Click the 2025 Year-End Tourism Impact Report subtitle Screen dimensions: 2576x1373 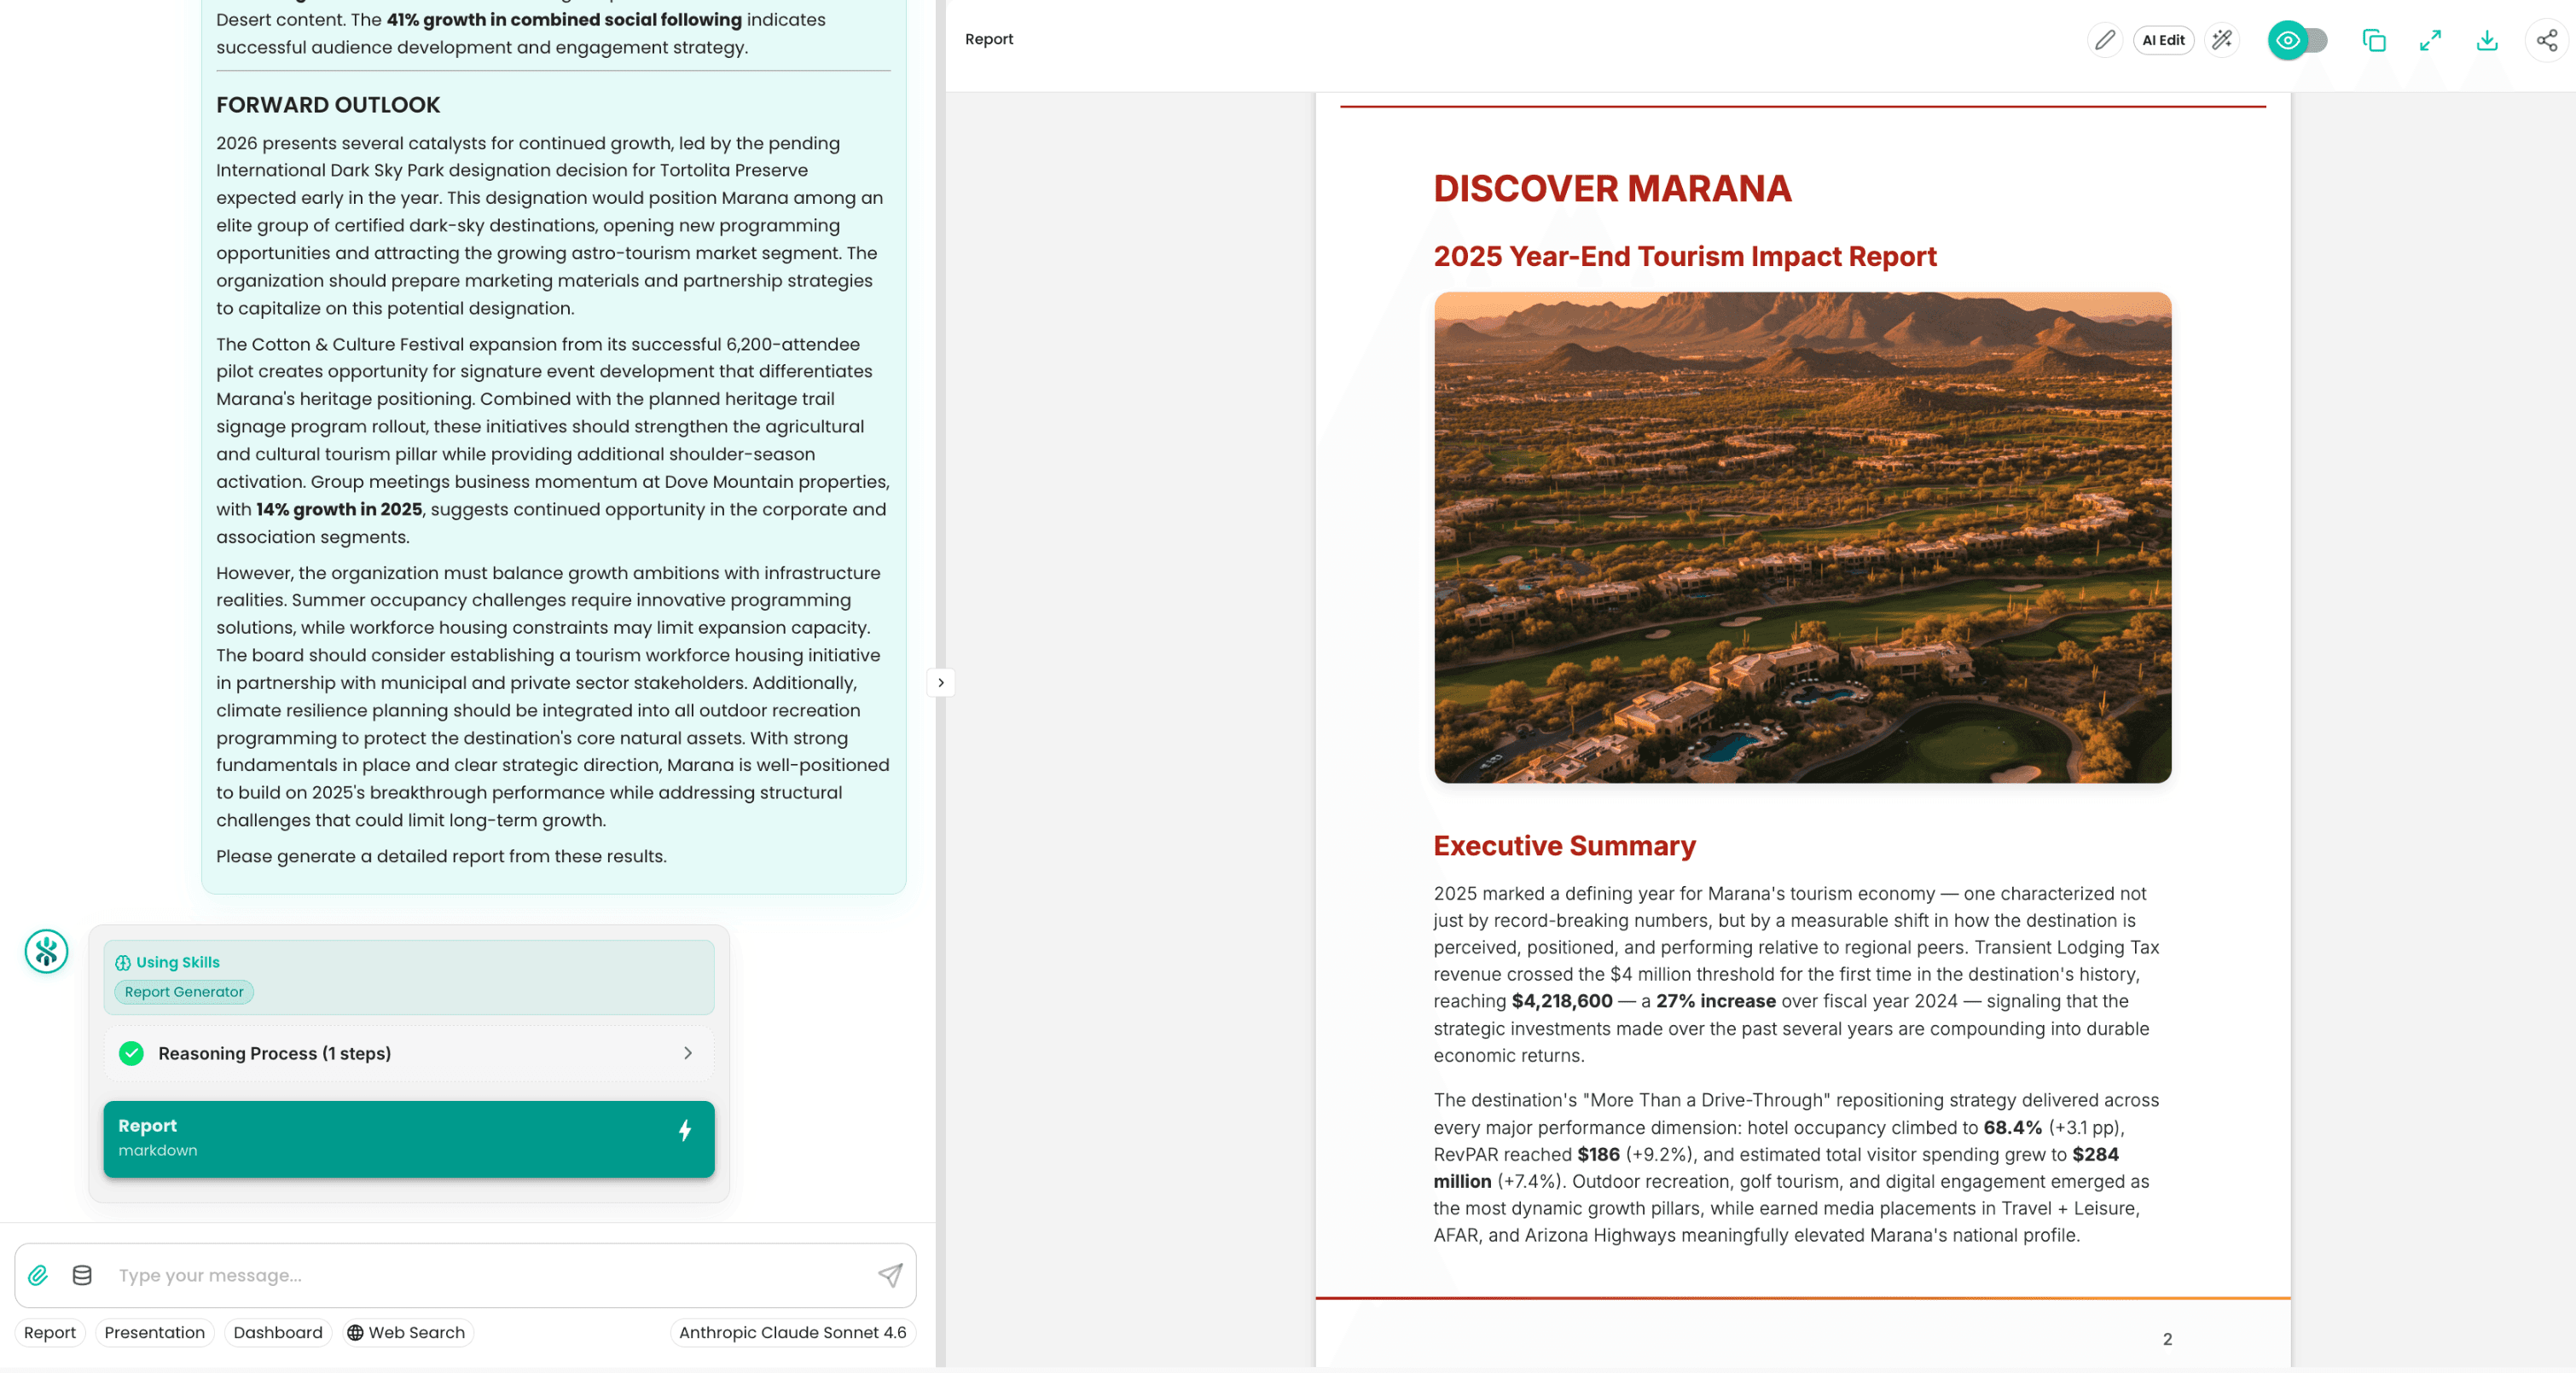click(1685, 256)
